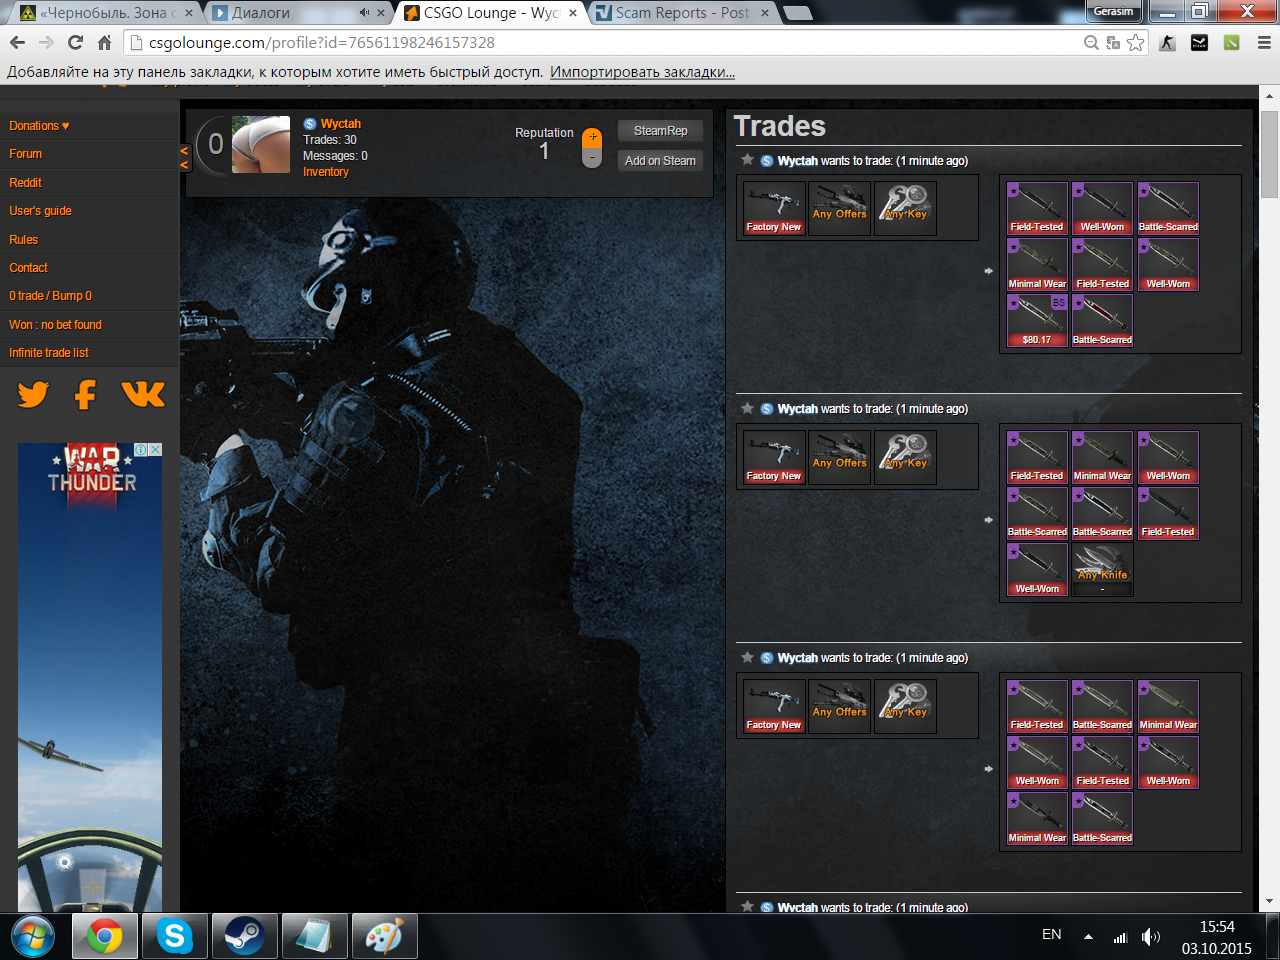Click the scrollbar down arrow
1280x960 pixels.
(1270, 902)
